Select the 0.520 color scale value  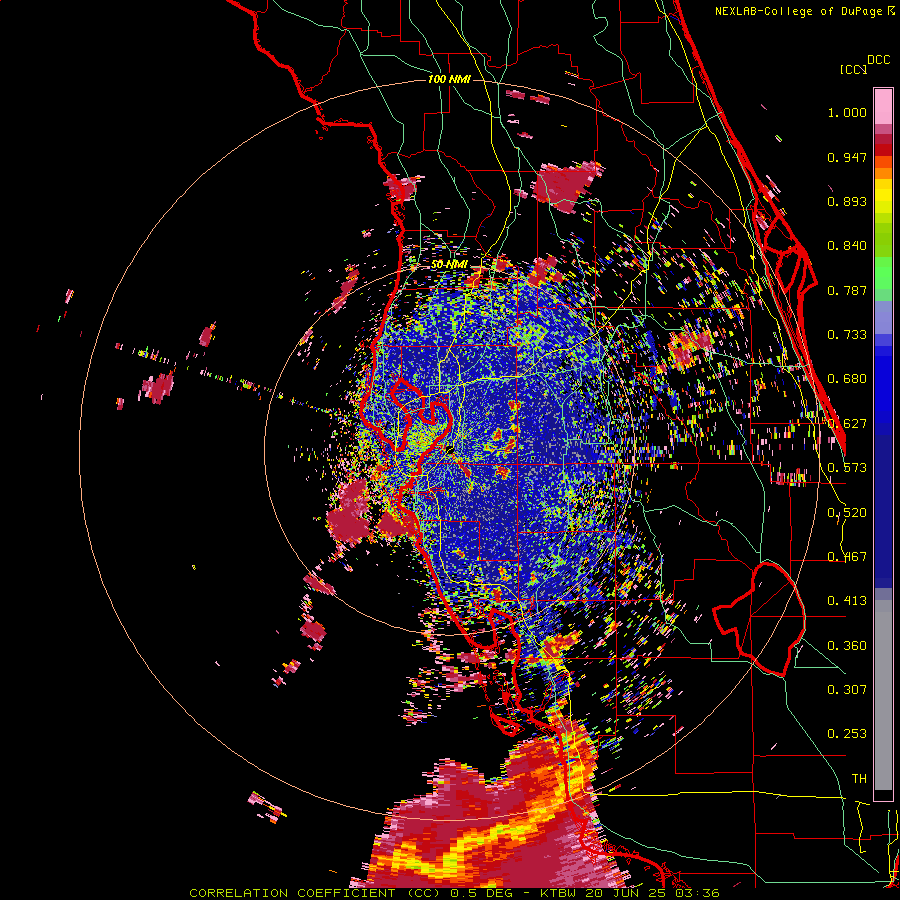[x=847, y=513]
